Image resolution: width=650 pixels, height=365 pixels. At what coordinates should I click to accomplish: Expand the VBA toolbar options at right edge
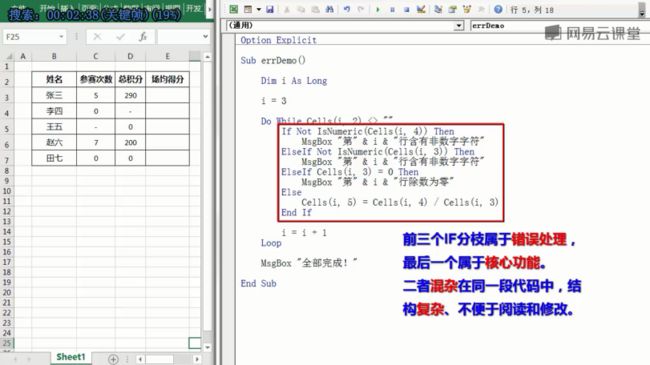642,10
